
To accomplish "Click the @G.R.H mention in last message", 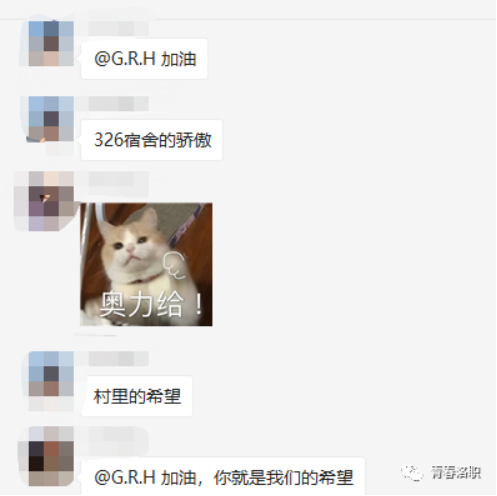I will (x=125, y=478).
